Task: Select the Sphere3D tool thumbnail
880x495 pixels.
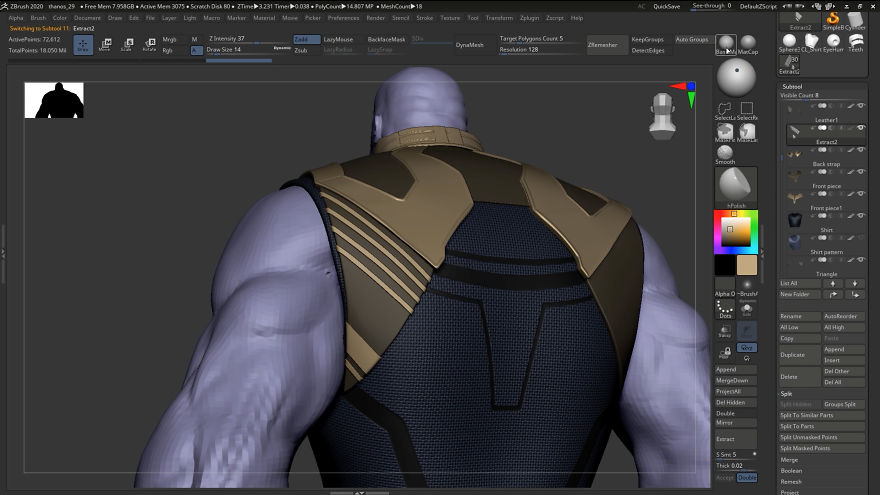Action: 789,43
